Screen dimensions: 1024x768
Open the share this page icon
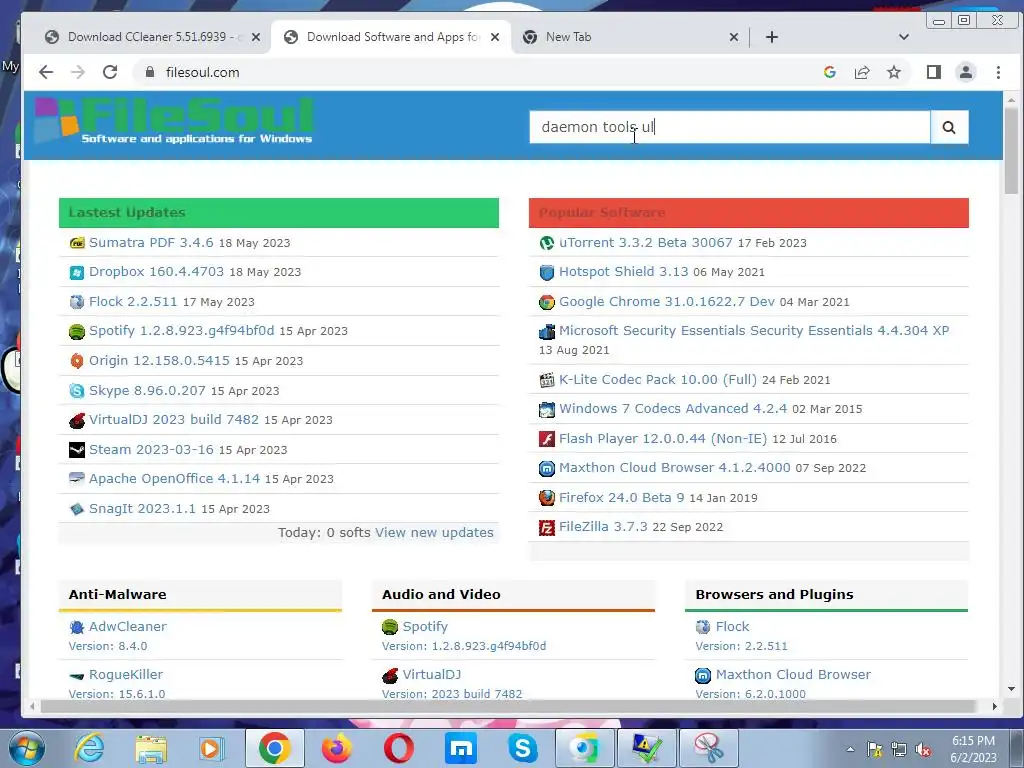pos(862,72)
